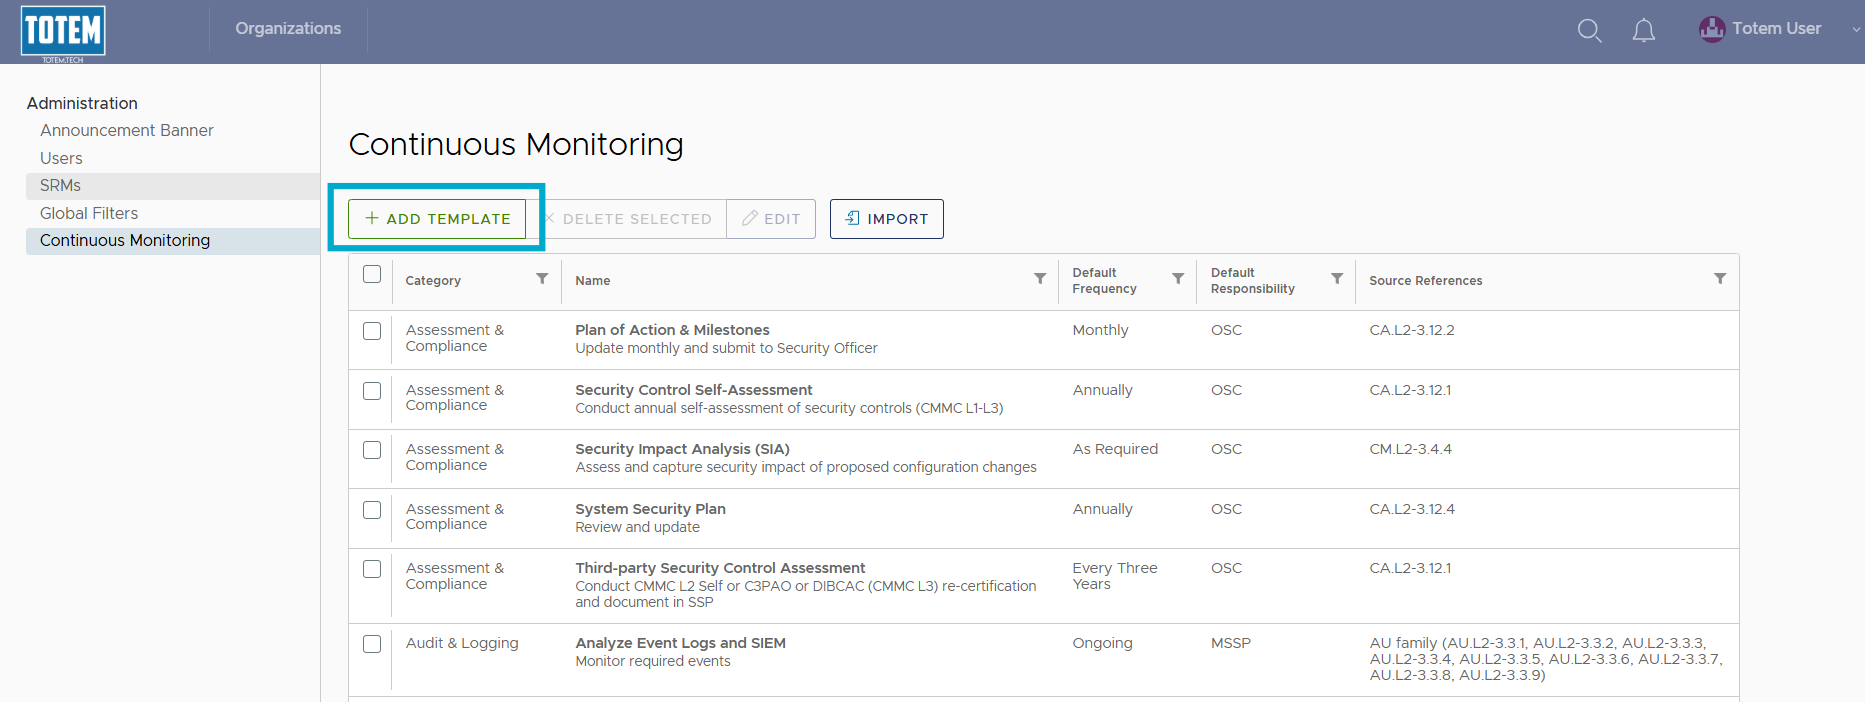1865x702 pixels.
Task: Check the Analyze Event Logs and SIEM row
Action: [x=372, y=644]
